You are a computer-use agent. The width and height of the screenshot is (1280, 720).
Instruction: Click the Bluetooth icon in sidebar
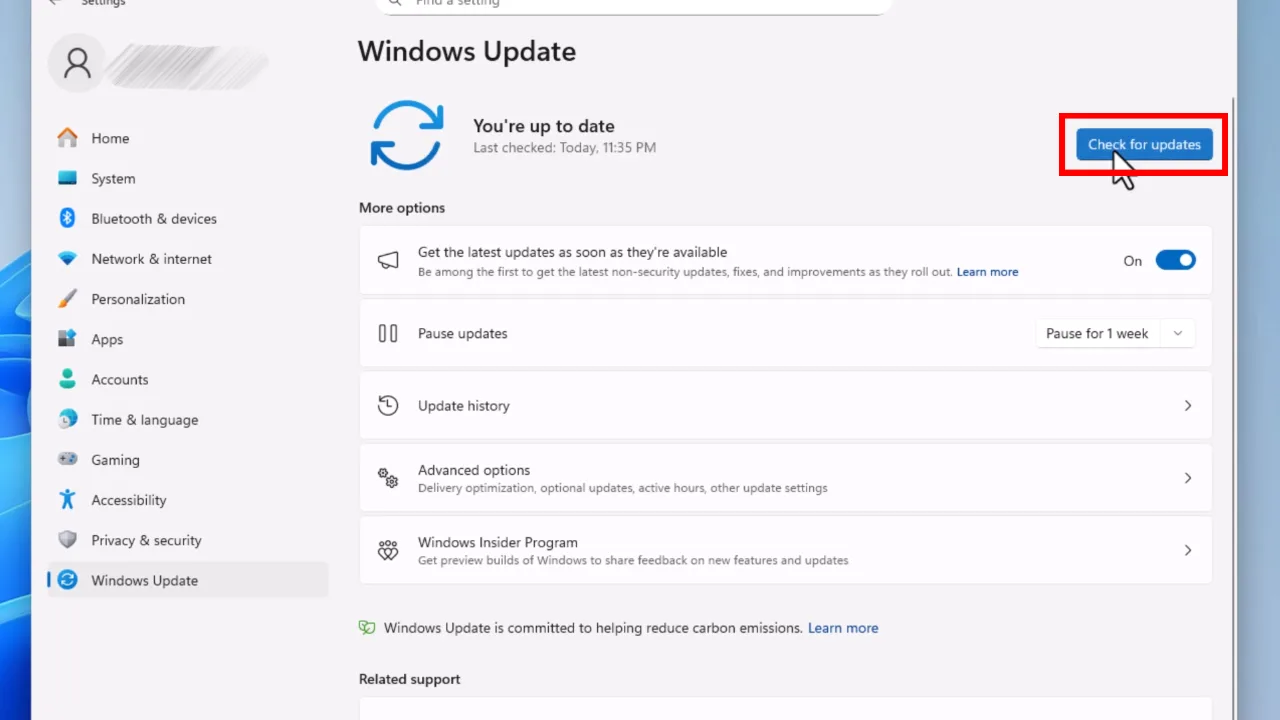67,218
